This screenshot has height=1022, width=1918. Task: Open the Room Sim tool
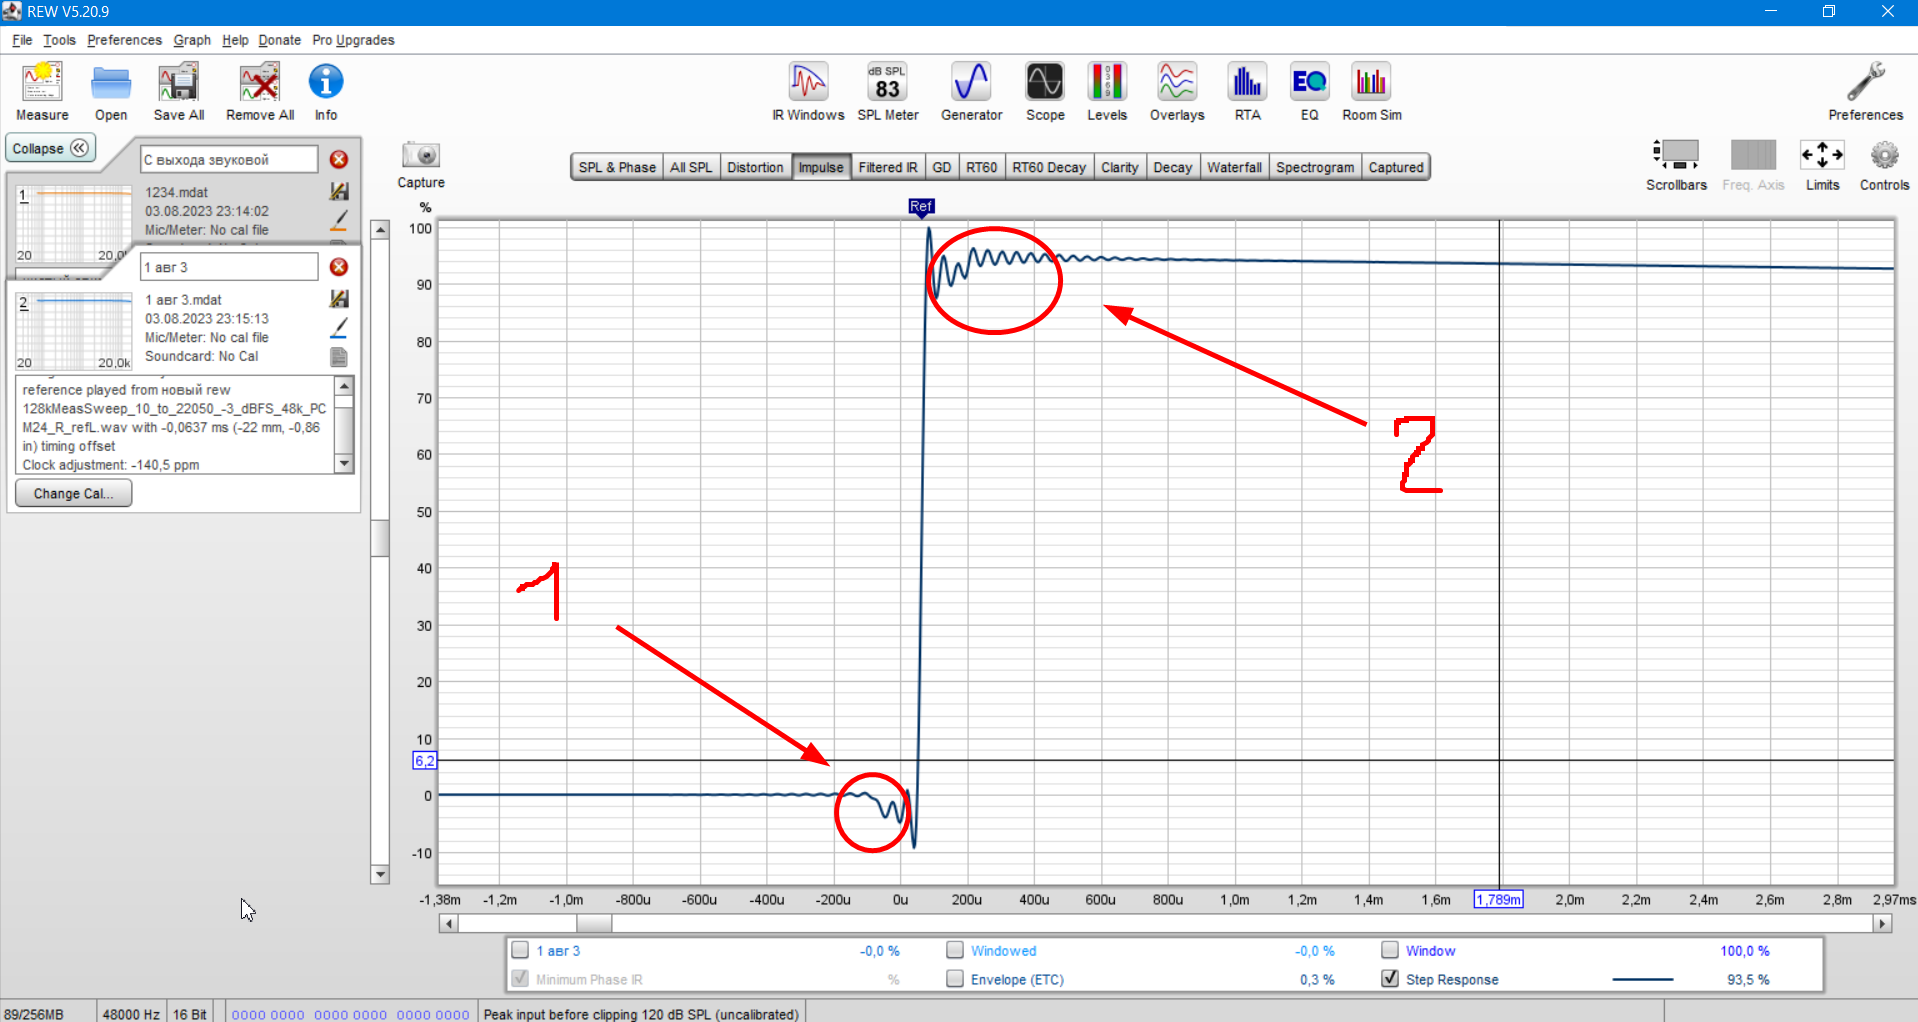tap(1372, 82)
